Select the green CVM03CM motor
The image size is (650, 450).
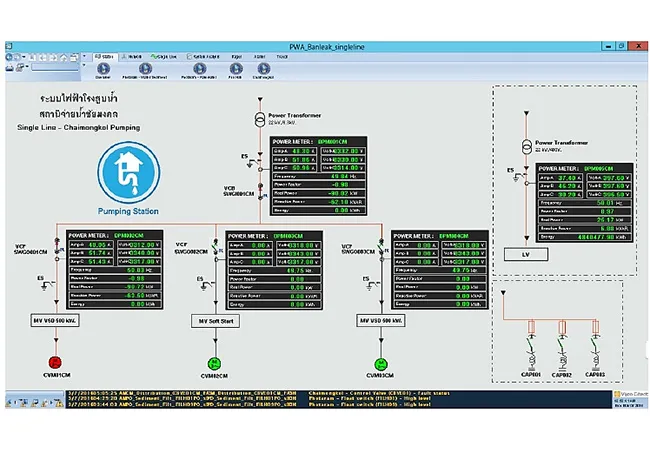(x=381, y=364)
